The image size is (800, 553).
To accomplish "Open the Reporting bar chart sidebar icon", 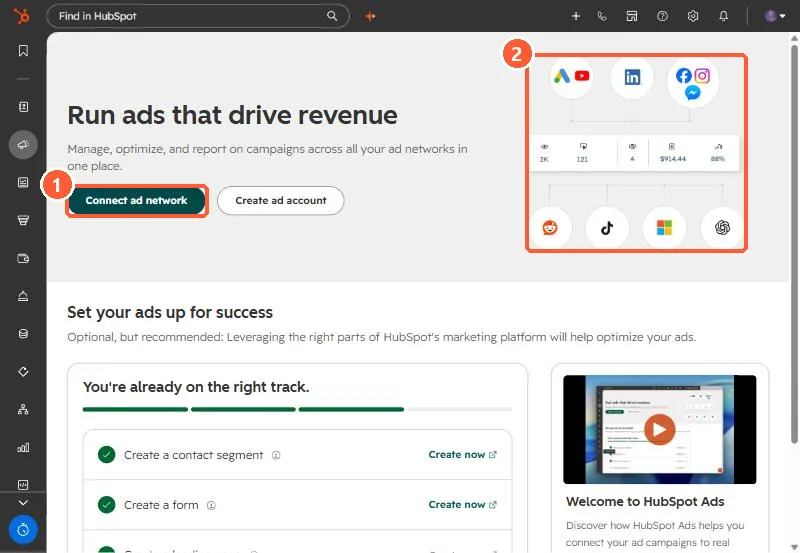I will 23,447.
